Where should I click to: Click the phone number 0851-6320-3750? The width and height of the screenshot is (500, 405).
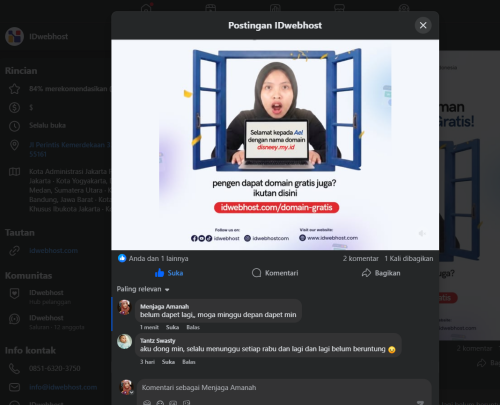point(55,368)
